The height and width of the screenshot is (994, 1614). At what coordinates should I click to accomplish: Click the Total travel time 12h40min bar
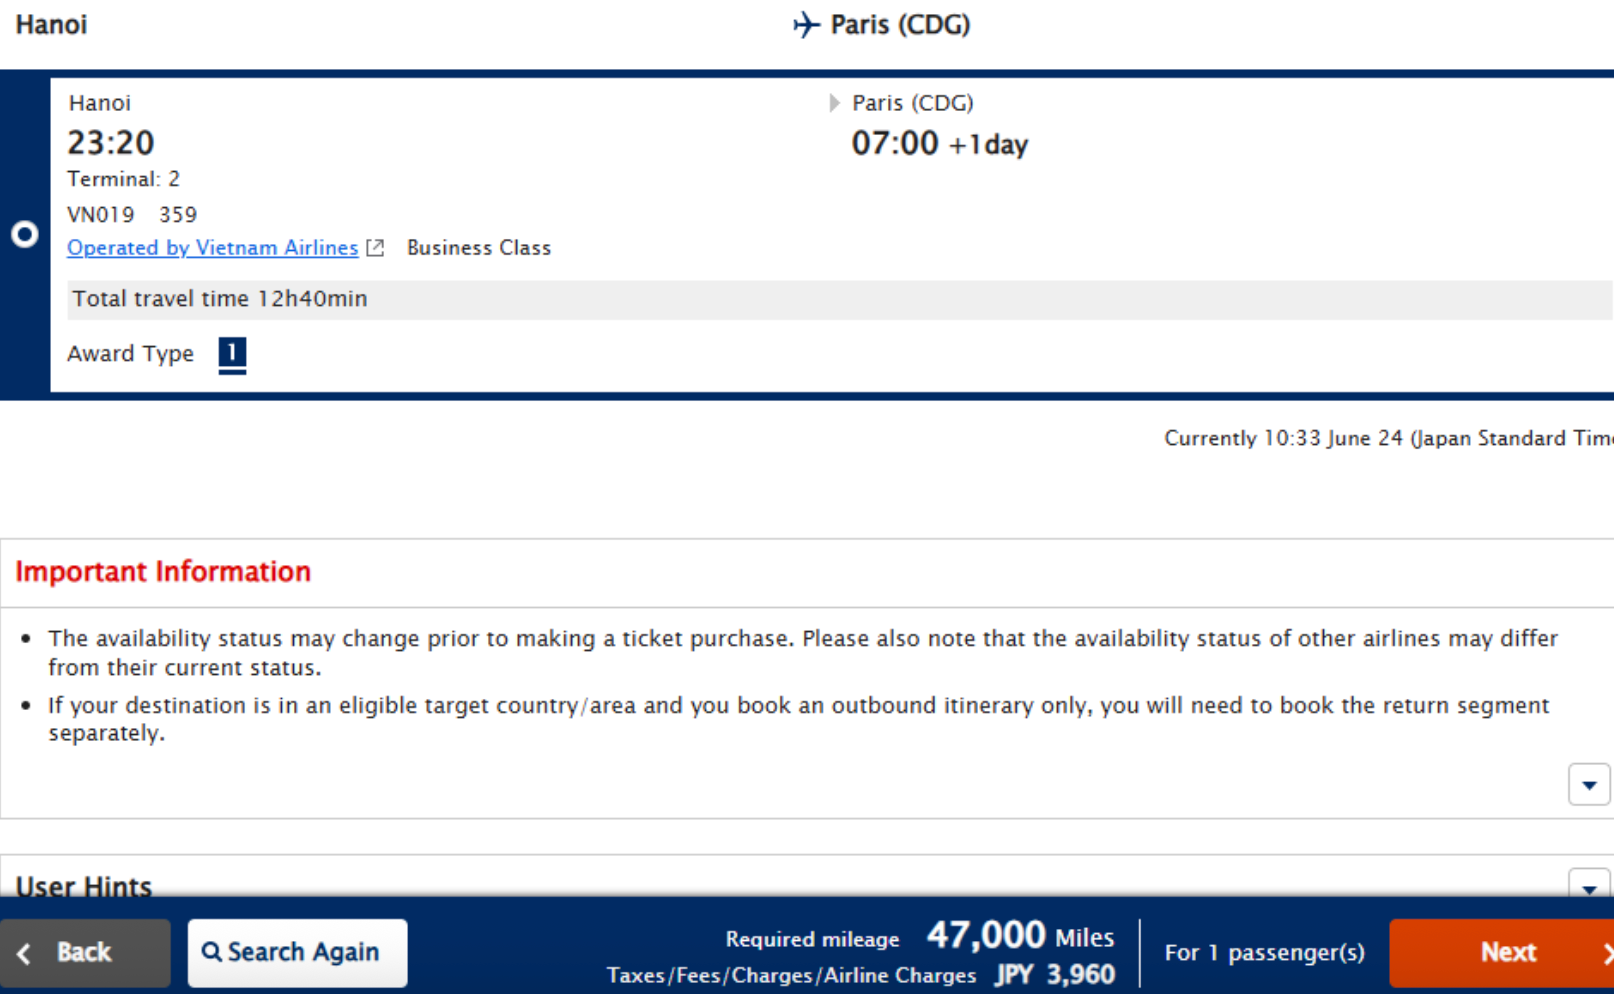840,299
